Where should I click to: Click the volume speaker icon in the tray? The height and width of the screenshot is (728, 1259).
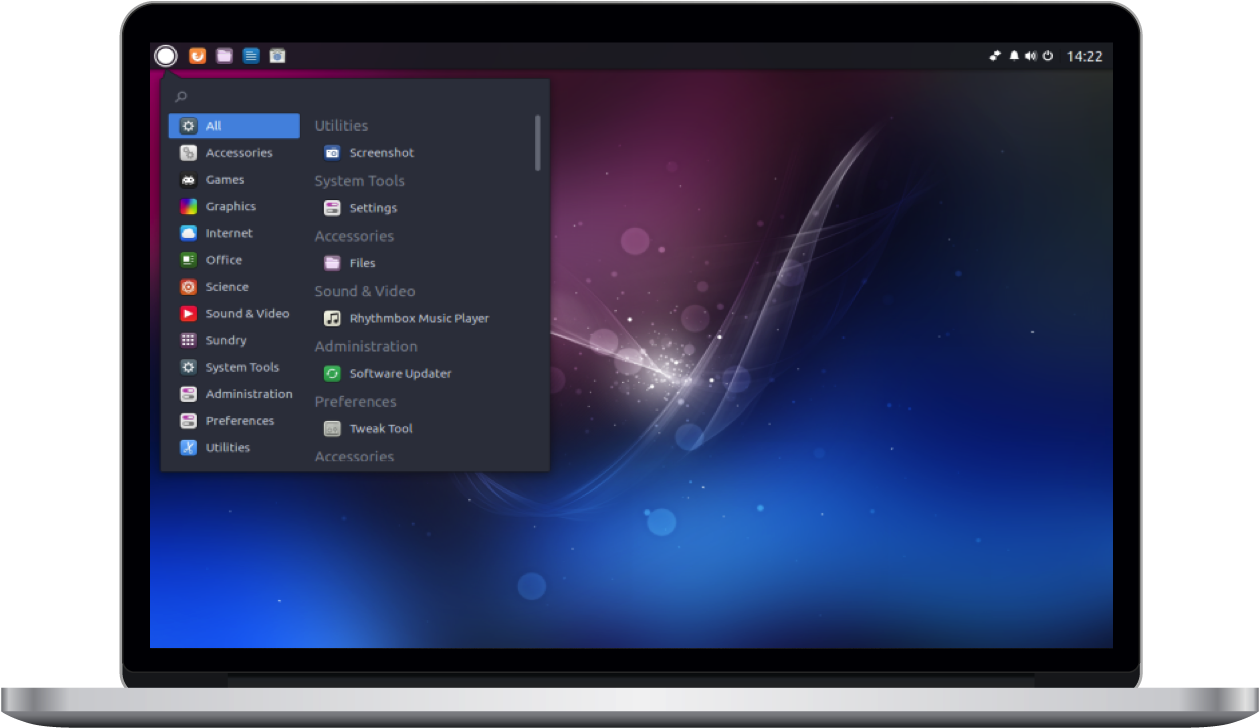(1031, 55)
